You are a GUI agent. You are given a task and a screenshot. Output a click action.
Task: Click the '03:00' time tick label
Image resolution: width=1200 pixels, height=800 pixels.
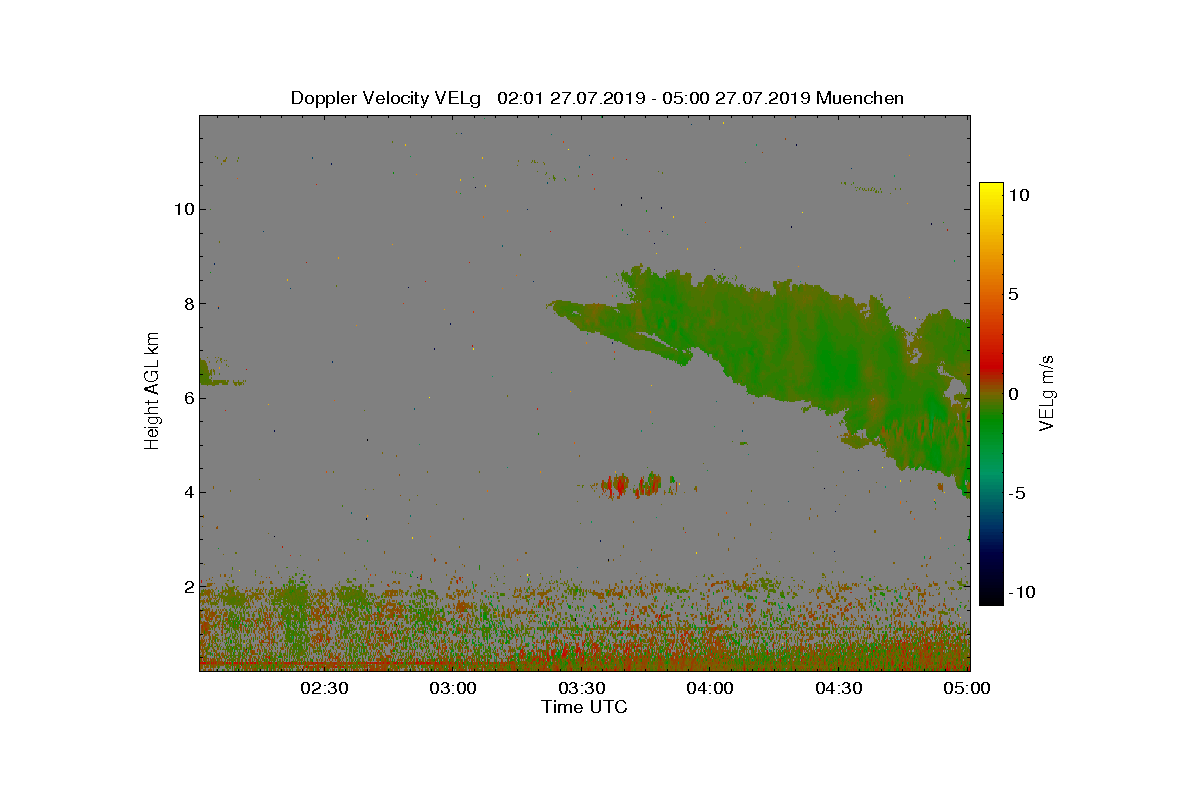click(453, 688)
